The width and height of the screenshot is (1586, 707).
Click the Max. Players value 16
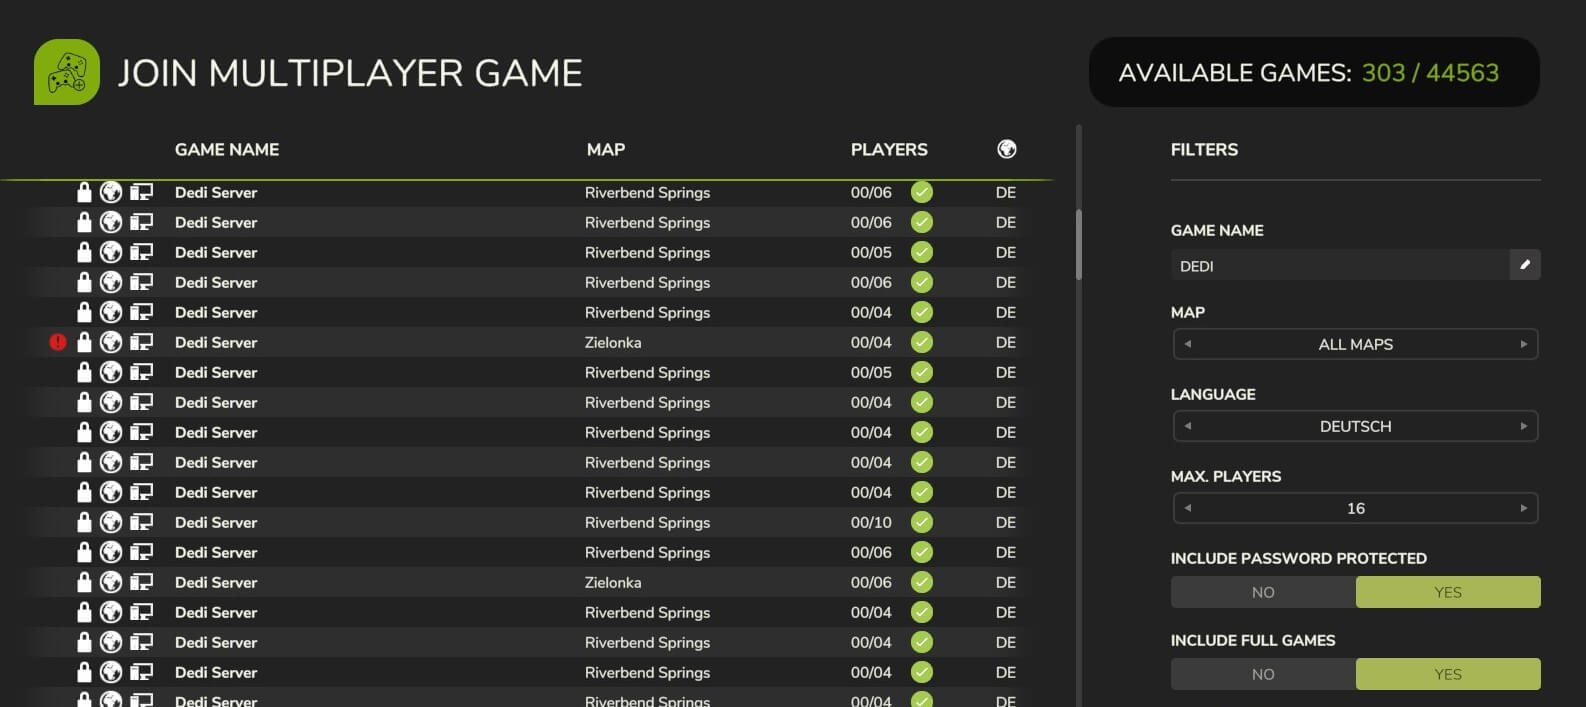(x=1356, y=508)
